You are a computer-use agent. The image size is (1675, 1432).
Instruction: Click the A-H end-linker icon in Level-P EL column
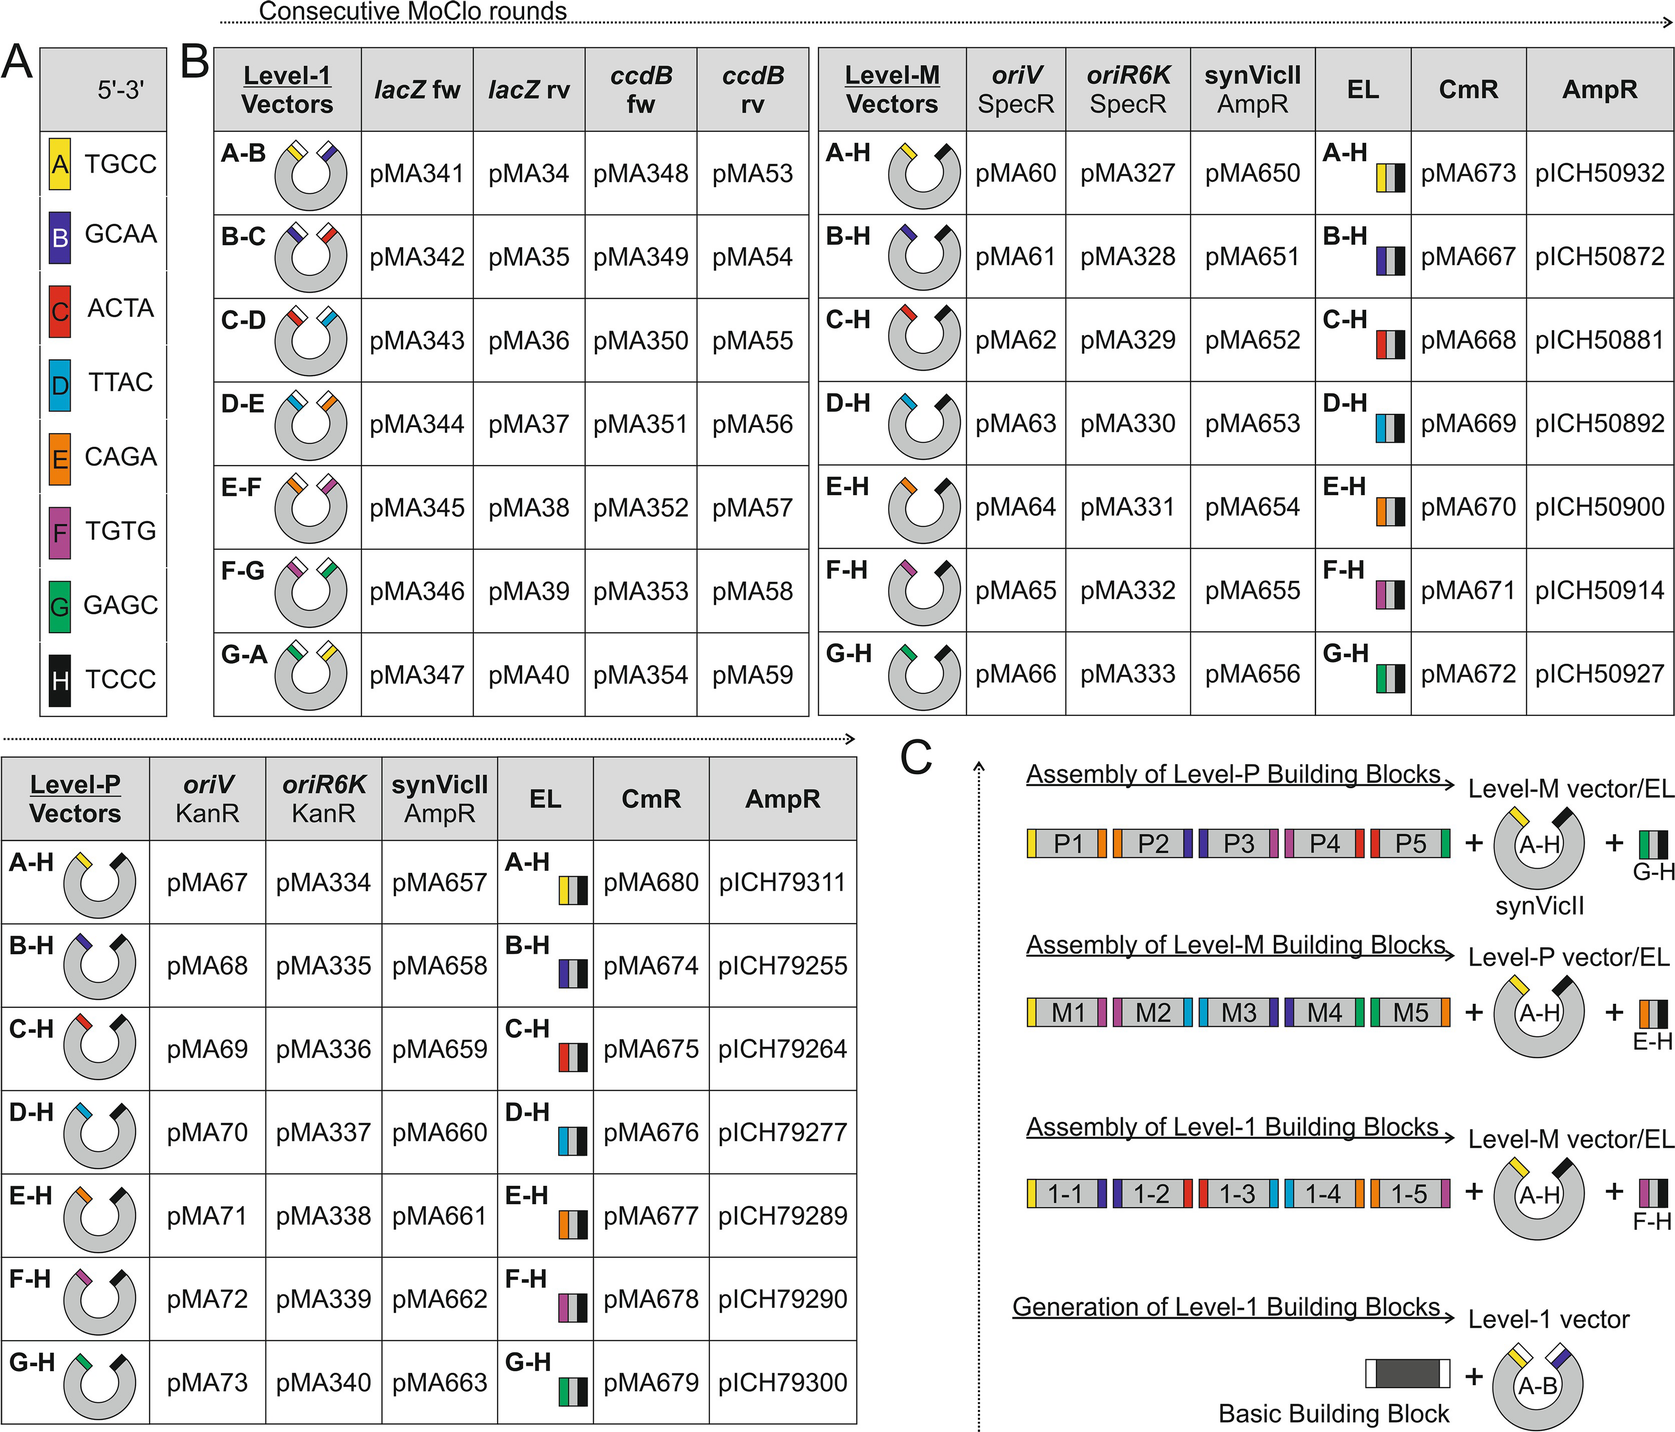(x=573, y=890)
